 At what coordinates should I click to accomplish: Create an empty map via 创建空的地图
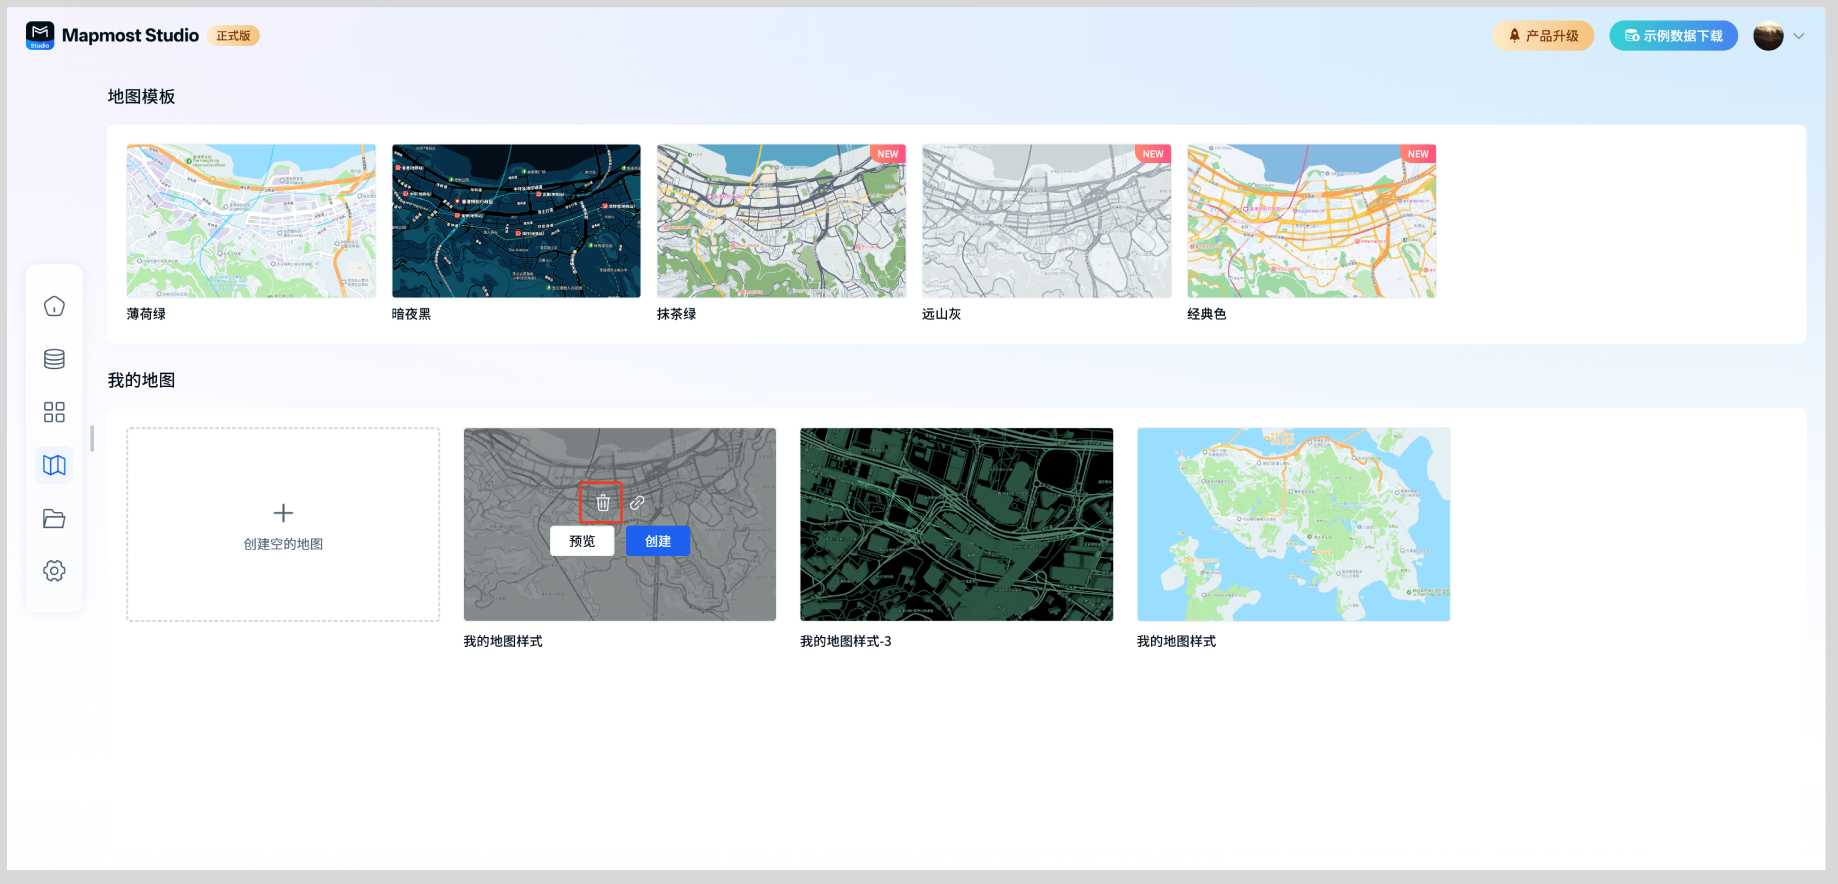coord(283,525)
